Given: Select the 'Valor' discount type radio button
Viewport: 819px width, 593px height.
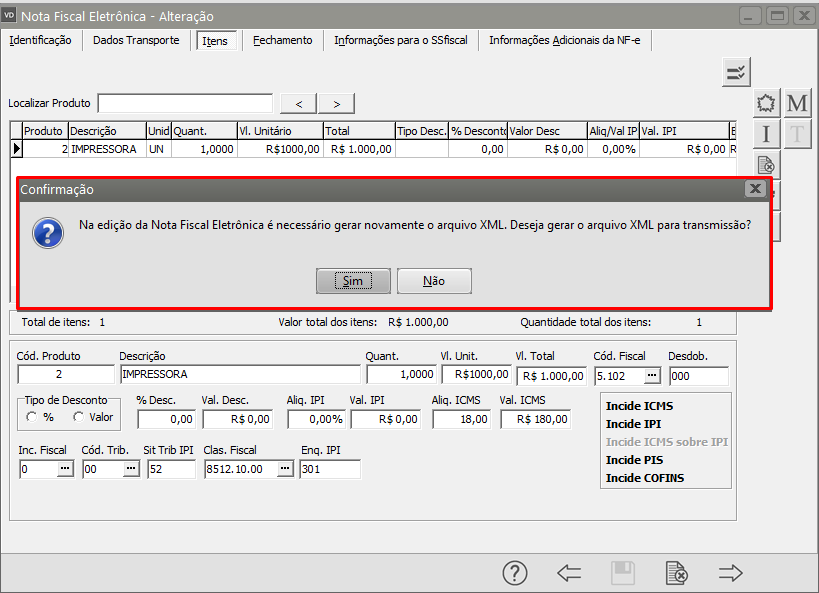Looking at the screenshot, I should (x=78, y=417).
